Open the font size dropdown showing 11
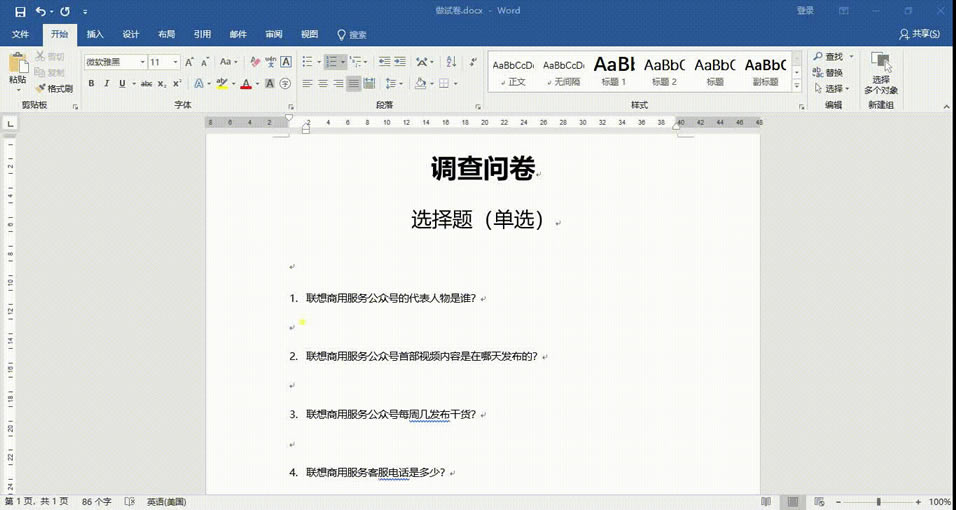Viewport: 956px width, 510px height. (x=176, y=62)
